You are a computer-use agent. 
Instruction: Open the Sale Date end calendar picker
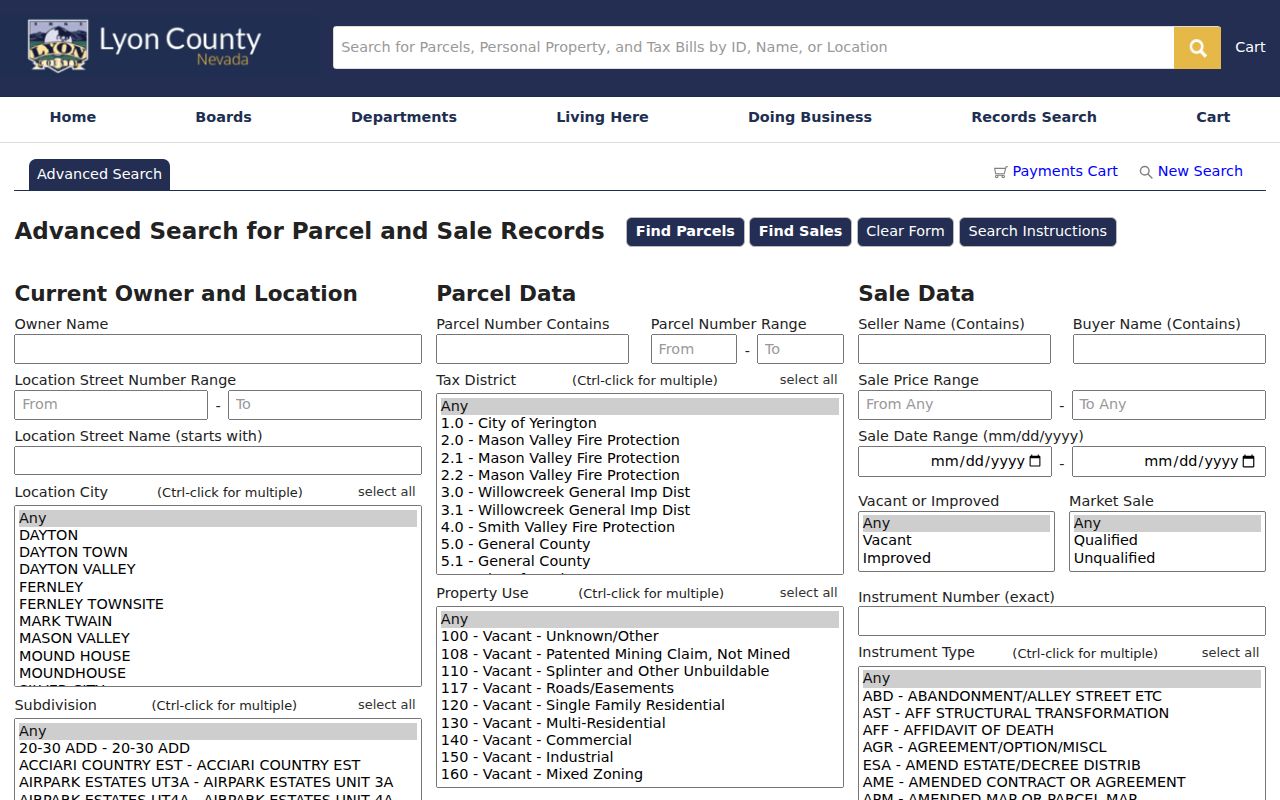[x=1249, y=461]
